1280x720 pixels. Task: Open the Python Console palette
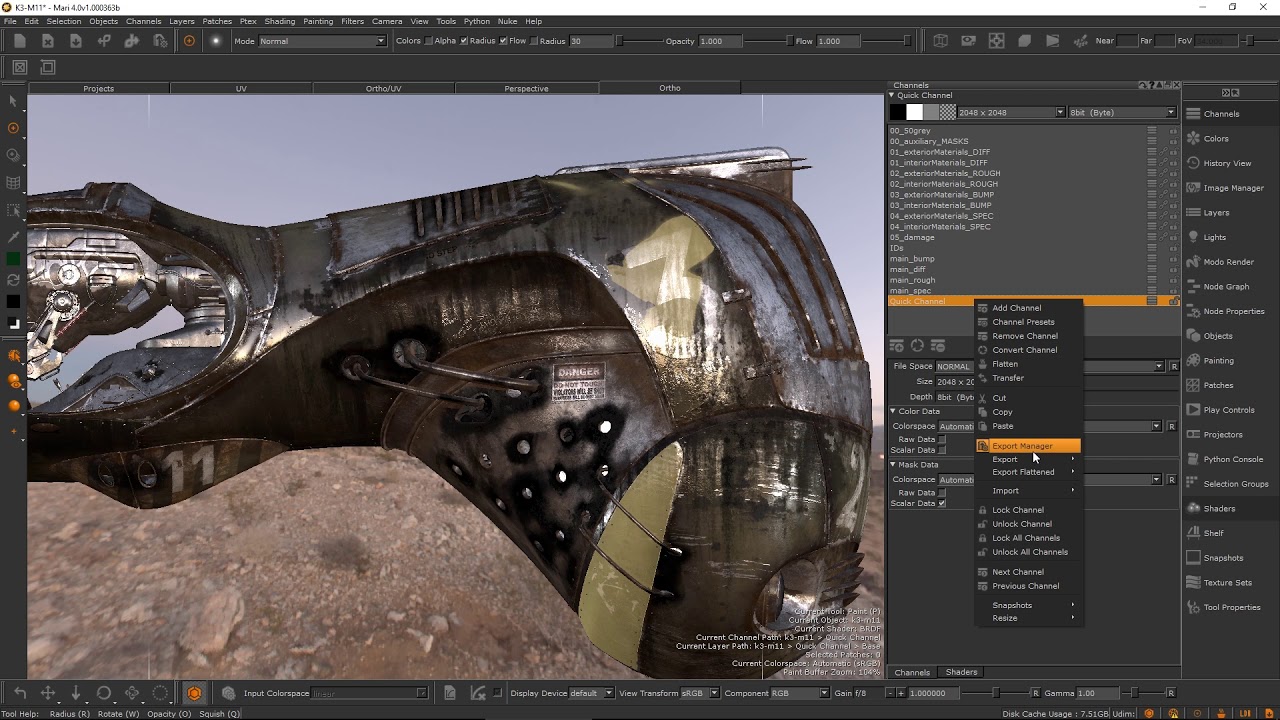(x=1232, y=459)
